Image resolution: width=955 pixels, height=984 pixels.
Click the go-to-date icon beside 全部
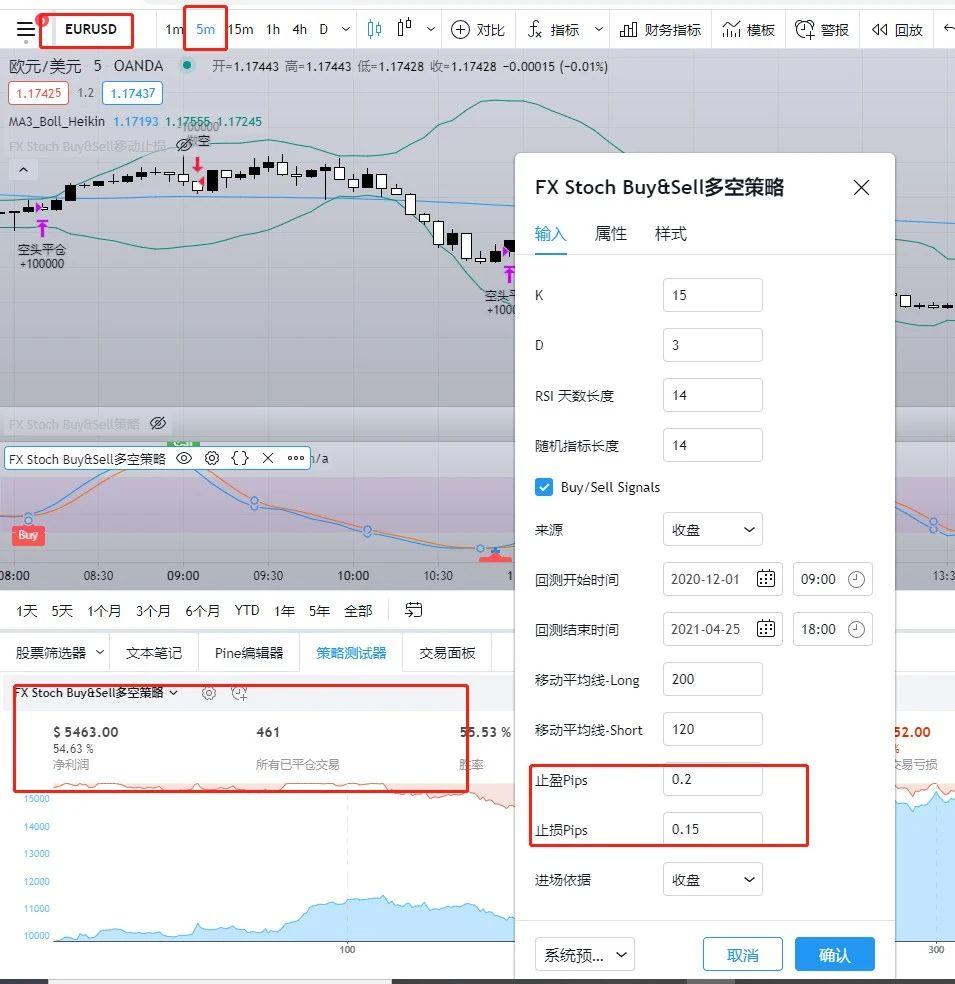pyautogui.click(x=413, y=610)
